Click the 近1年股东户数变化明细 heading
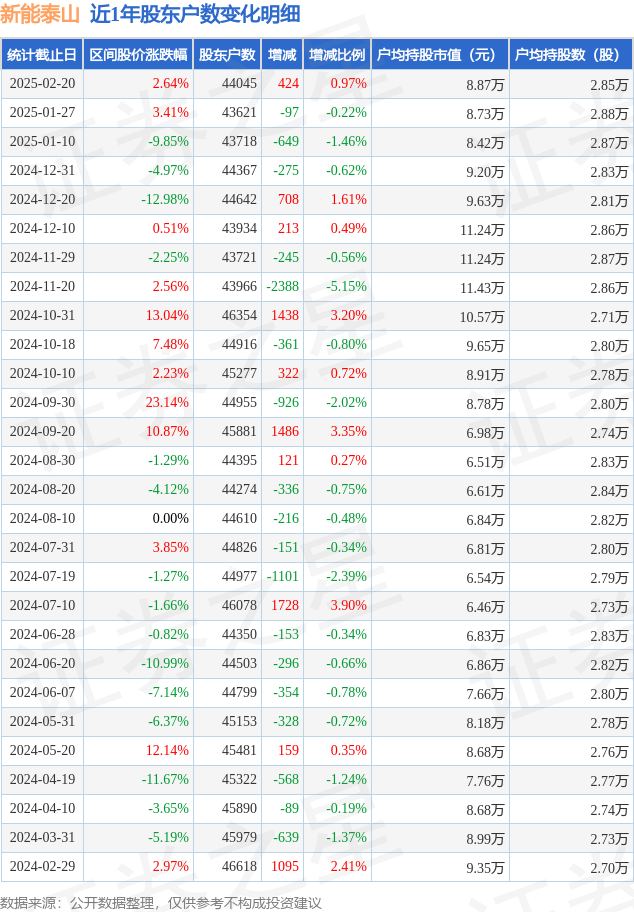Screen dimensions: 634x912 click(x=195, y=14)
